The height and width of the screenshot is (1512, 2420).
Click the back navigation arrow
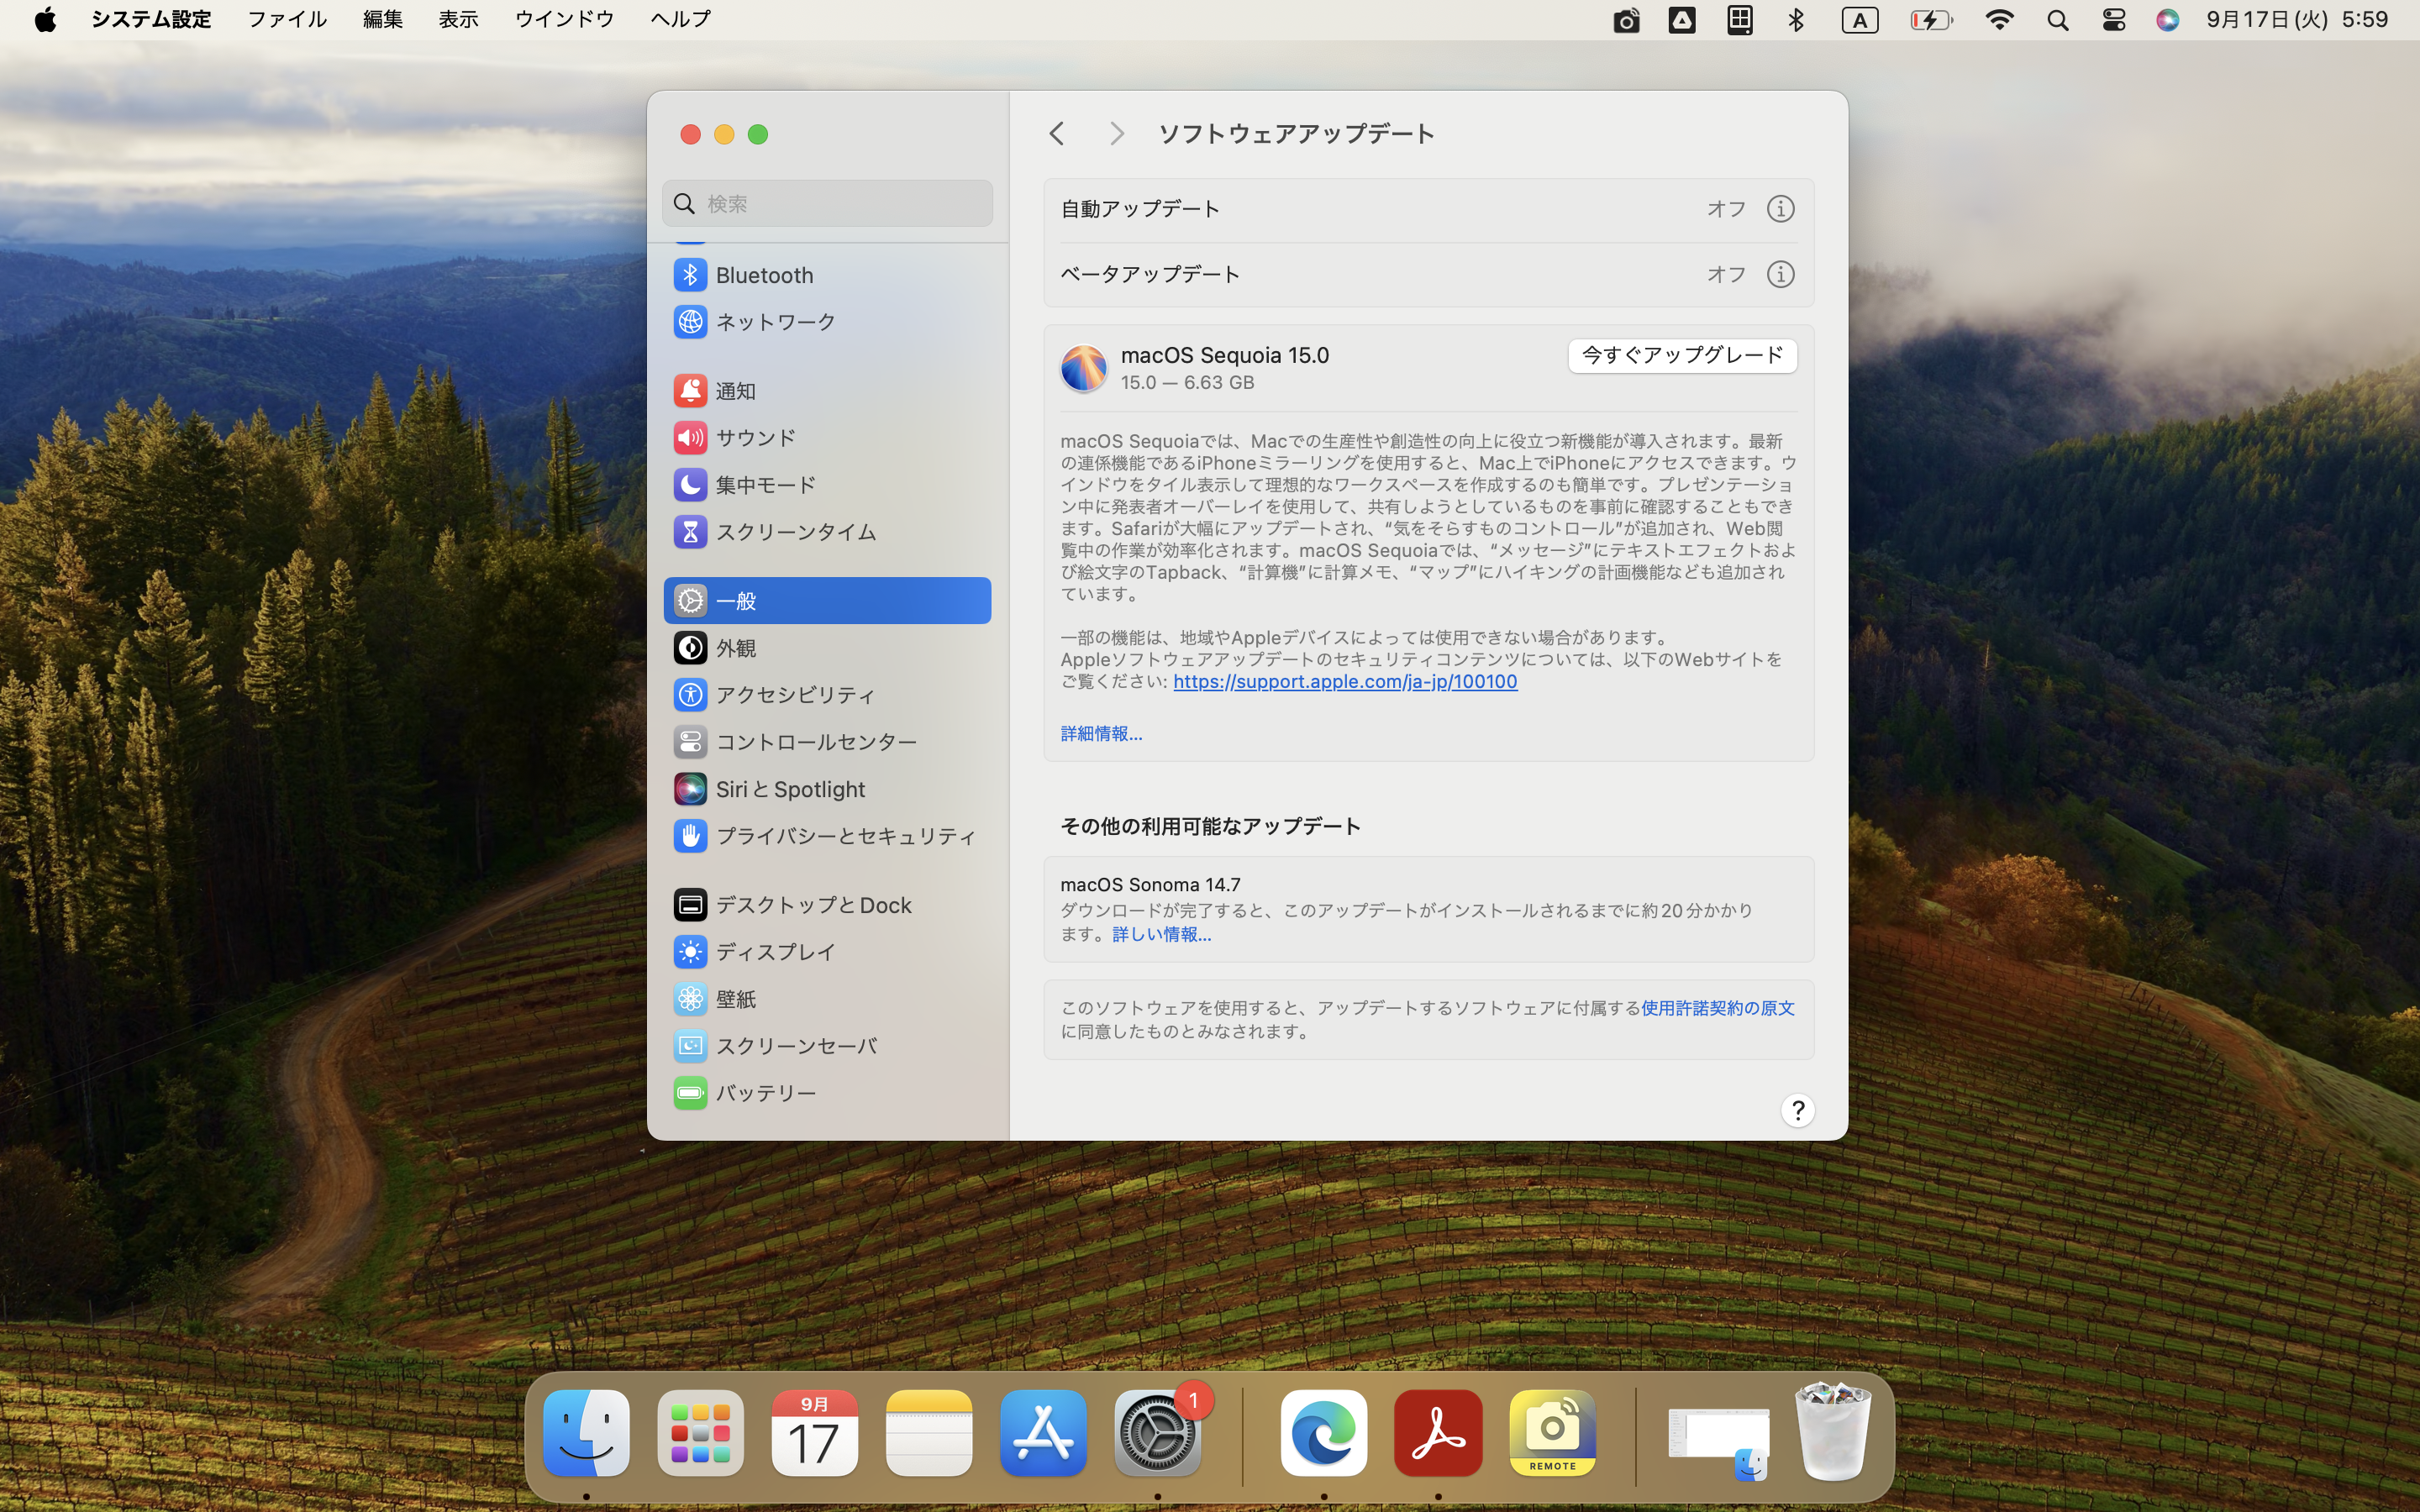tap(1056, 133)
